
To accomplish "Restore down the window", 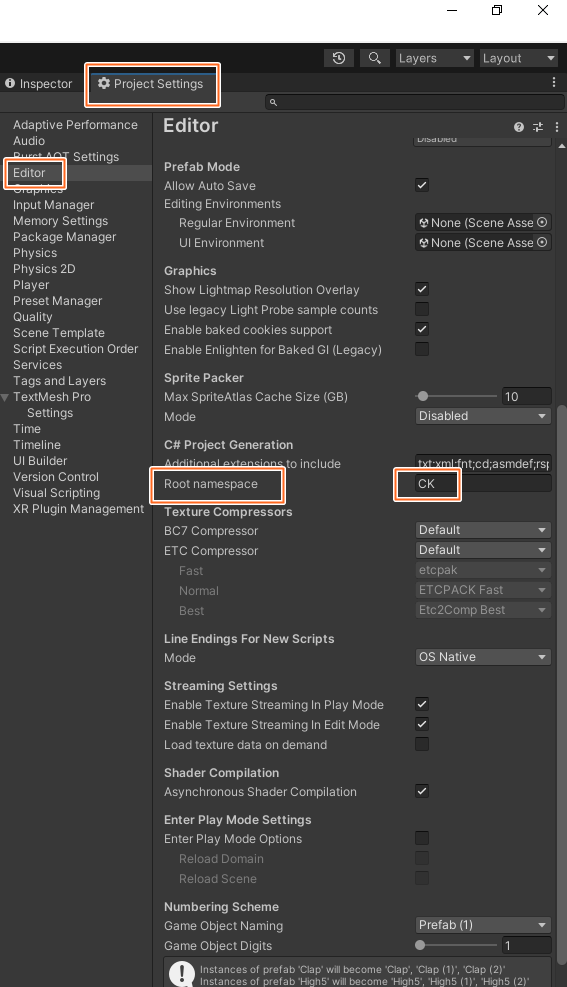I will coord(497,10).
